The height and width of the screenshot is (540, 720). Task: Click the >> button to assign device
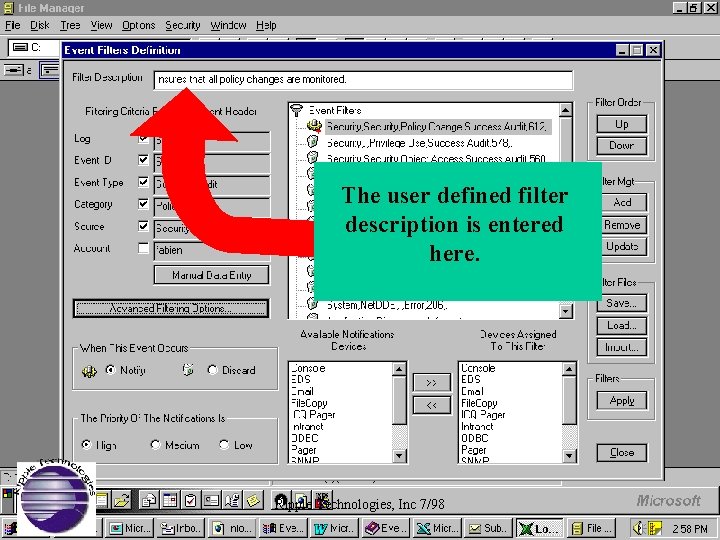click(432, 383)
